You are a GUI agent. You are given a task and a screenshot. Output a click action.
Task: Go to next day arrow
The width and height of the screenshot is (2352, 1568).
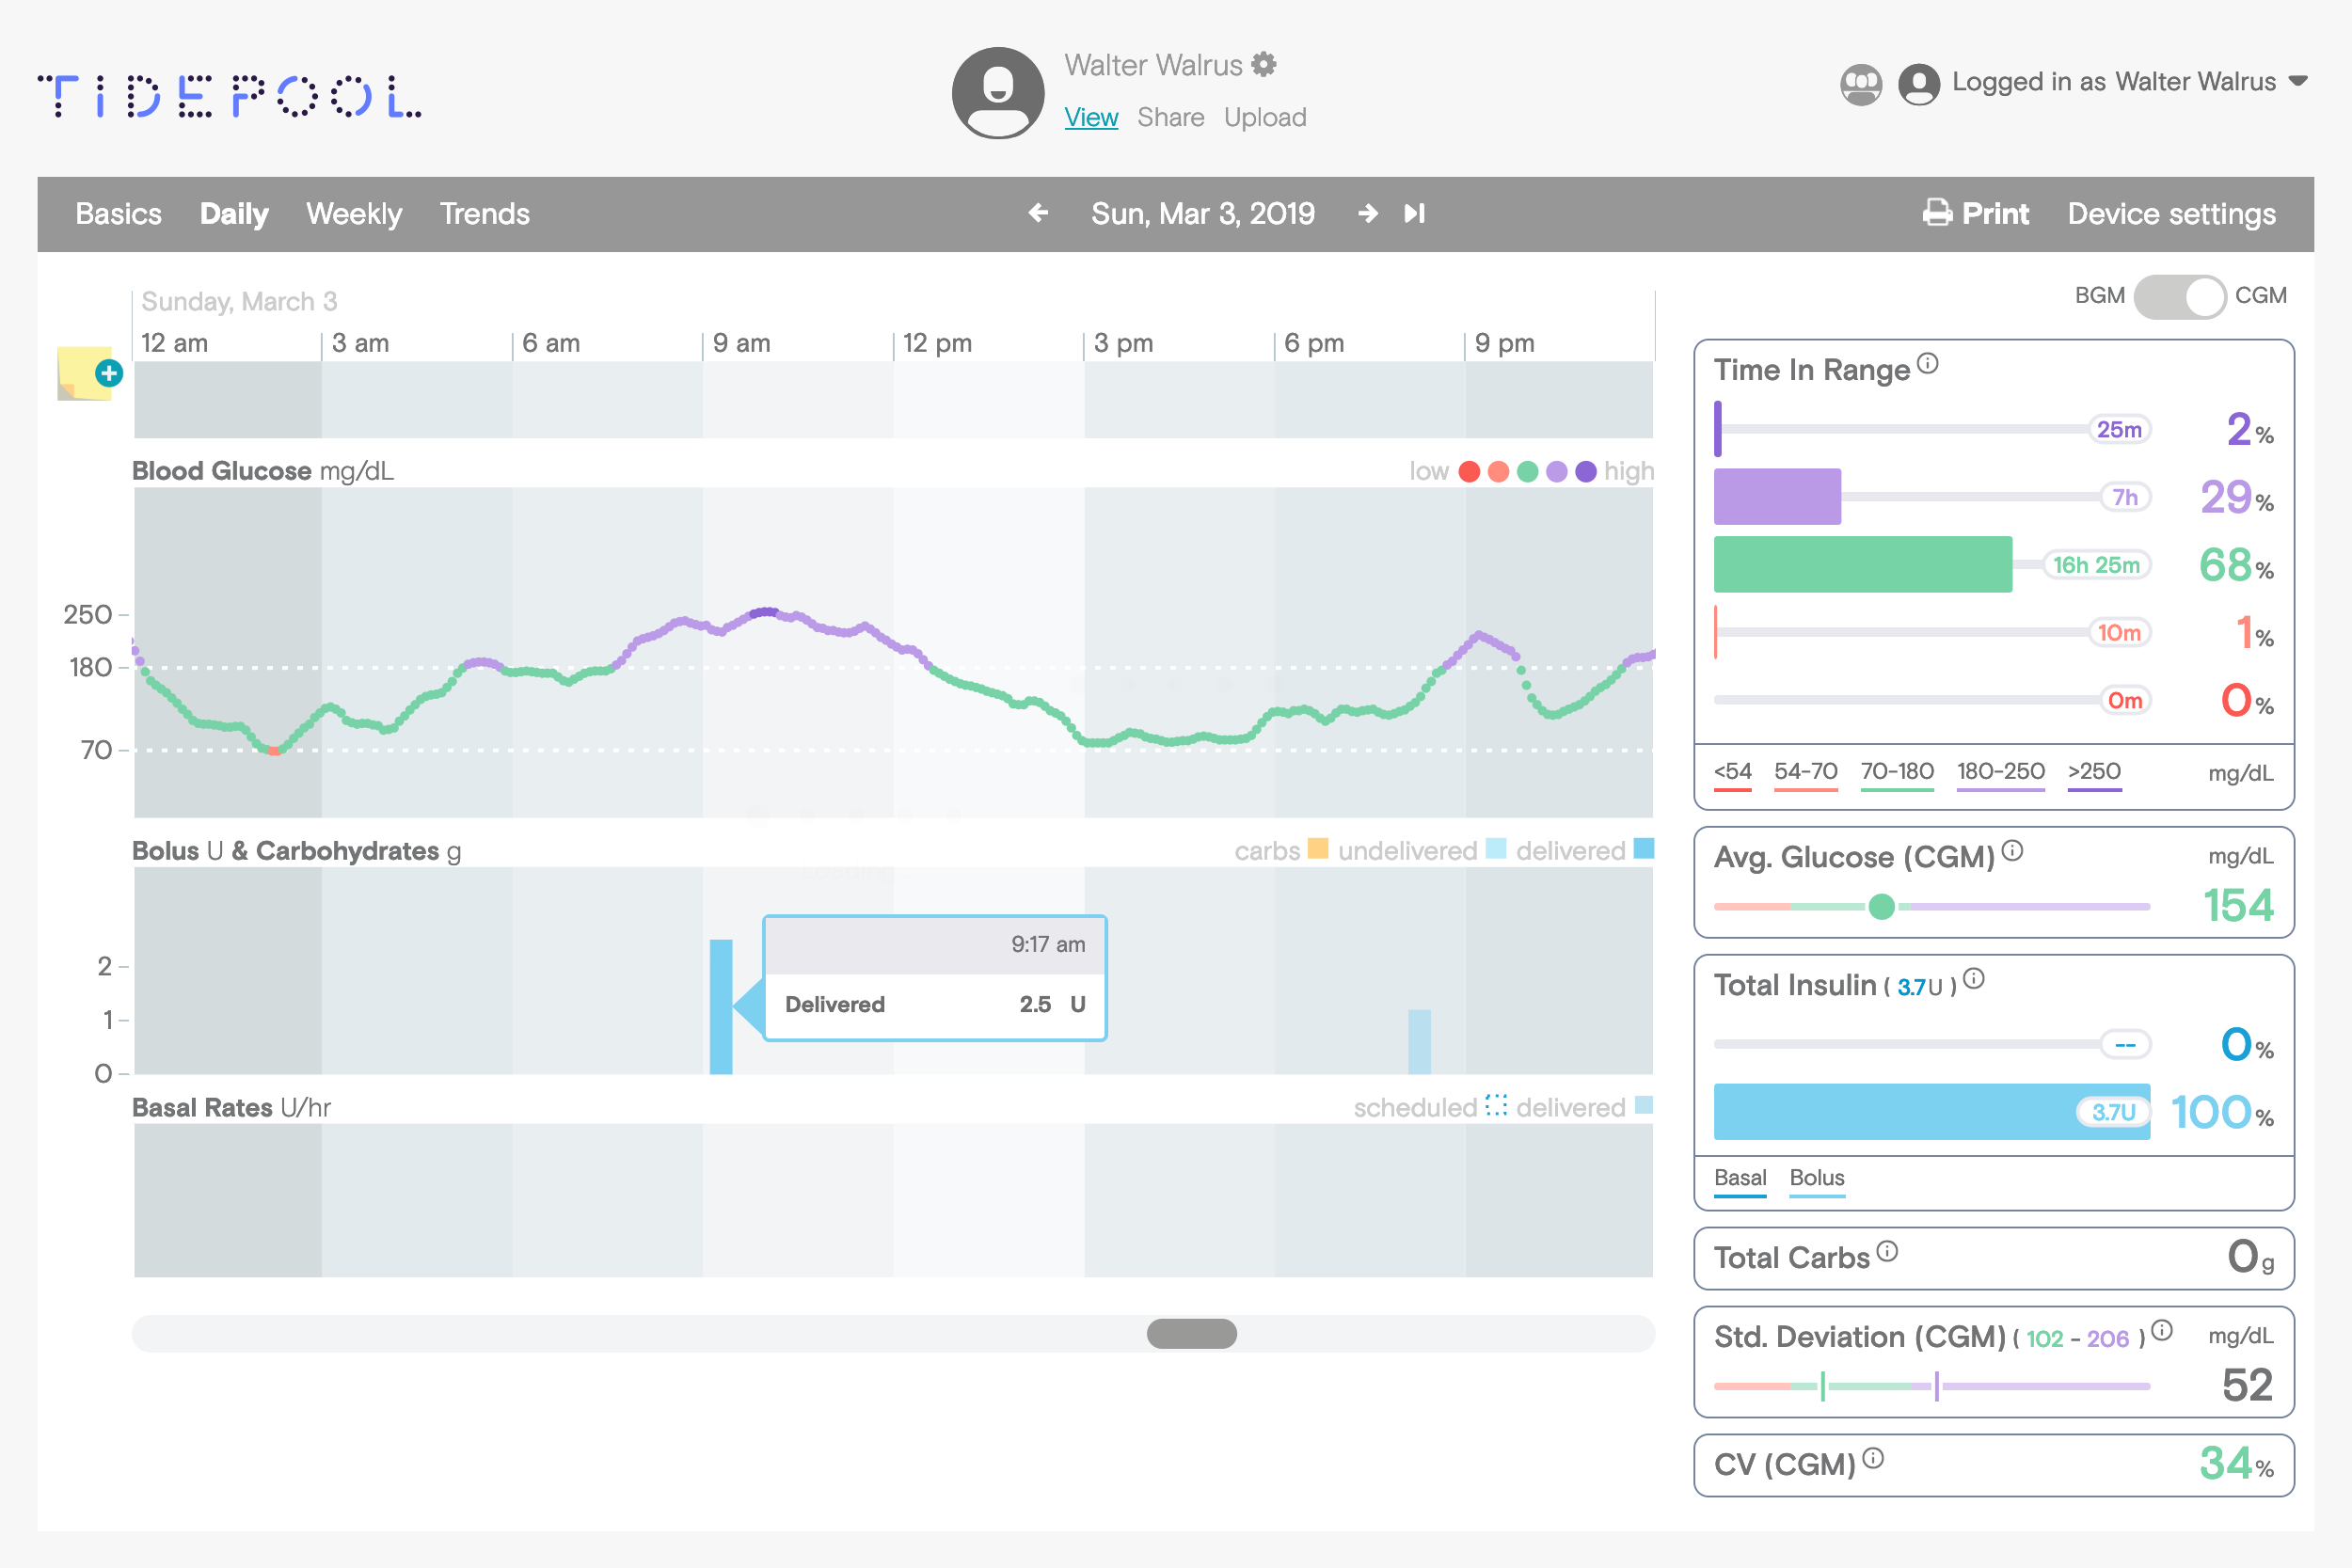(1367, 213)
